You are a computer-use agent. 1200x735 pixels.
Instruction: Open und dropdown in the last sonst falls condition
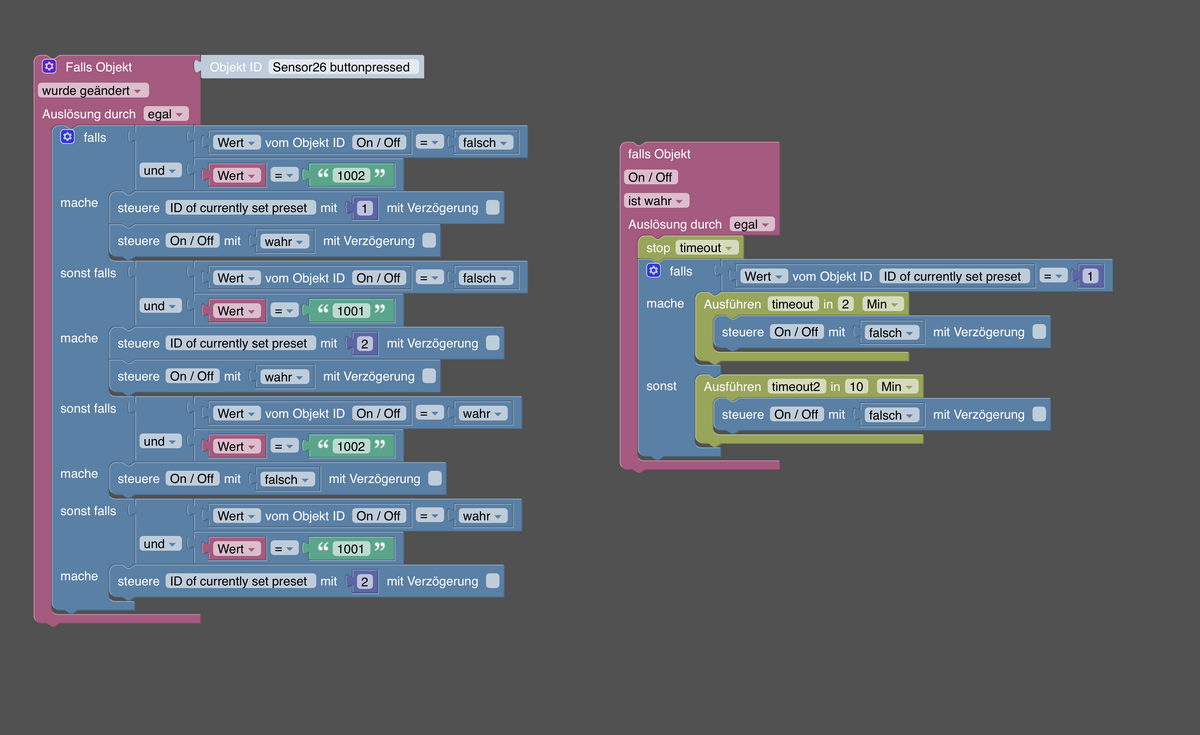160,544
